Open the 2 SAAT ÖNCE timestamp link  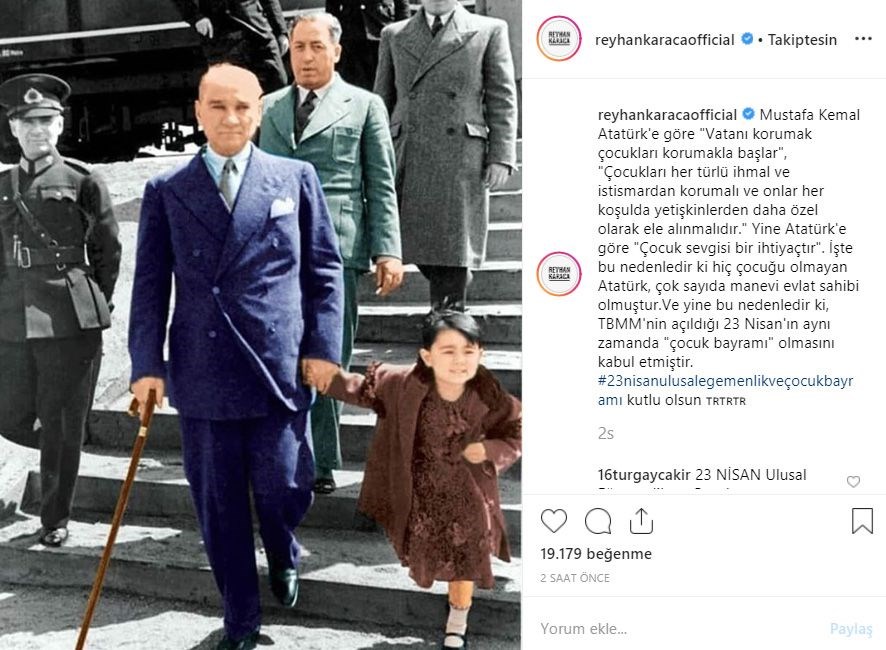point(575,578)
